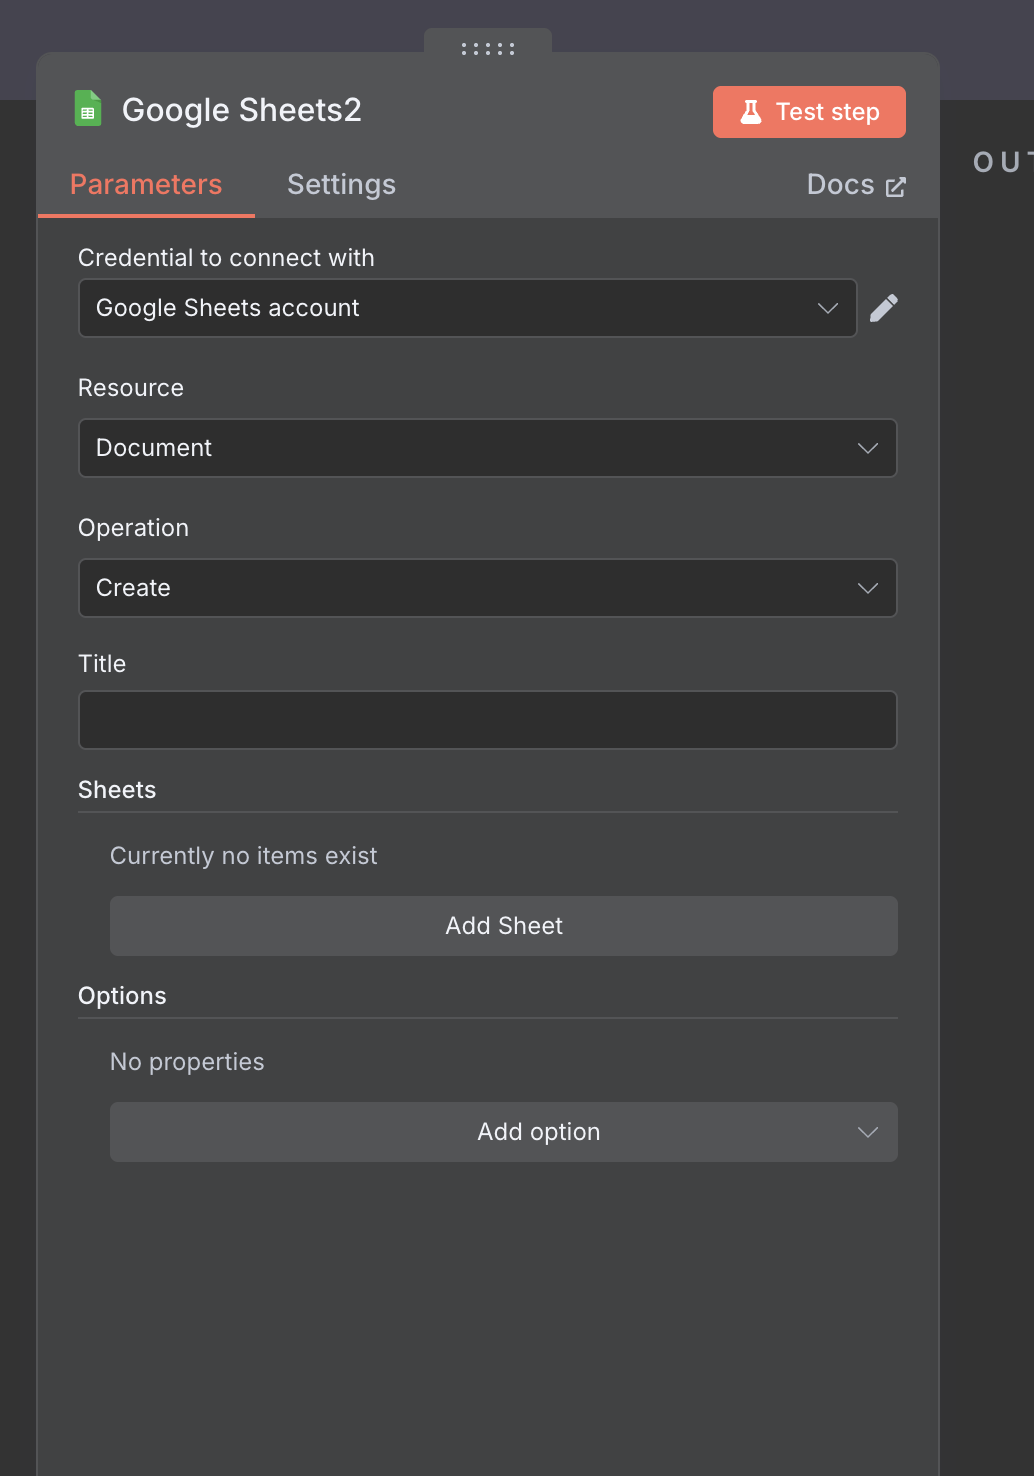Viewport: 1034px width, 1476px height.
Task: Expand the Add option selector
Action: pos(503,1131)
